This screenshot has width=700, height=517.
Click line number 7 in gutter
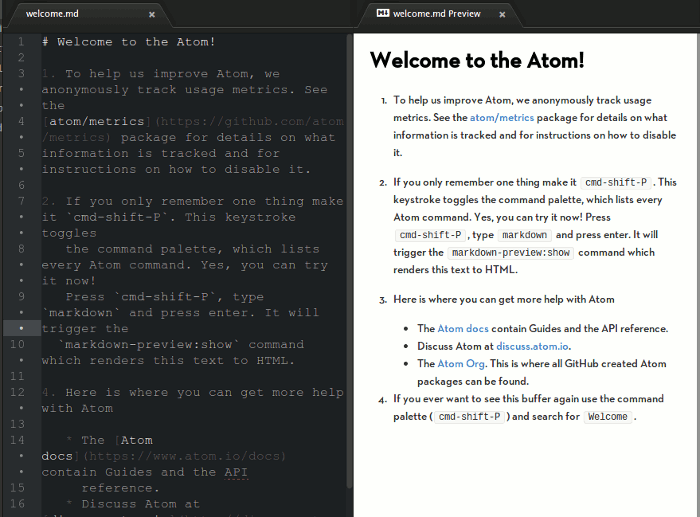click(21, 201)
